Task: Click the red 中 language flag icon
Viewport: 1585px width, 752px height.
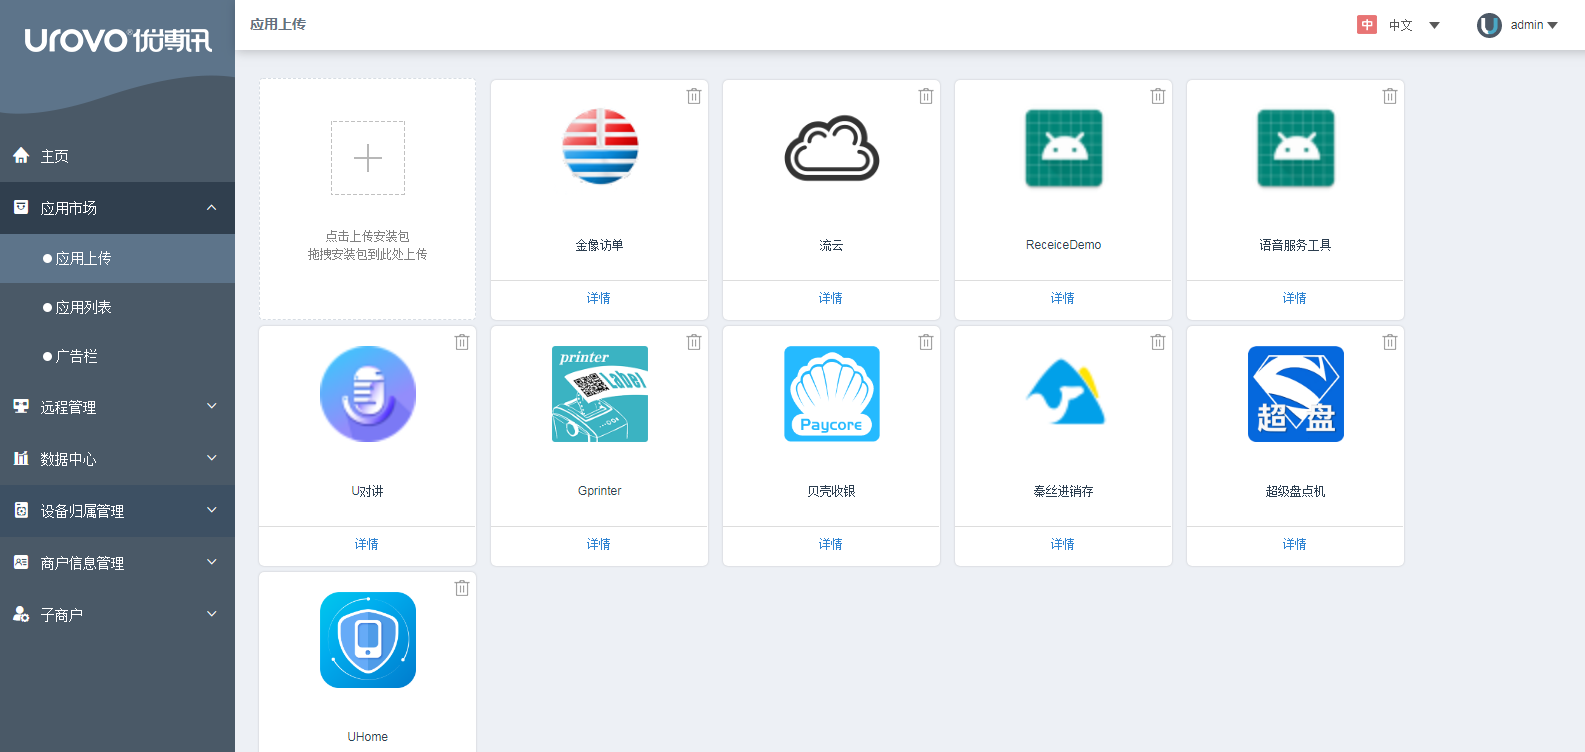Action: (x=1367, y=25)
